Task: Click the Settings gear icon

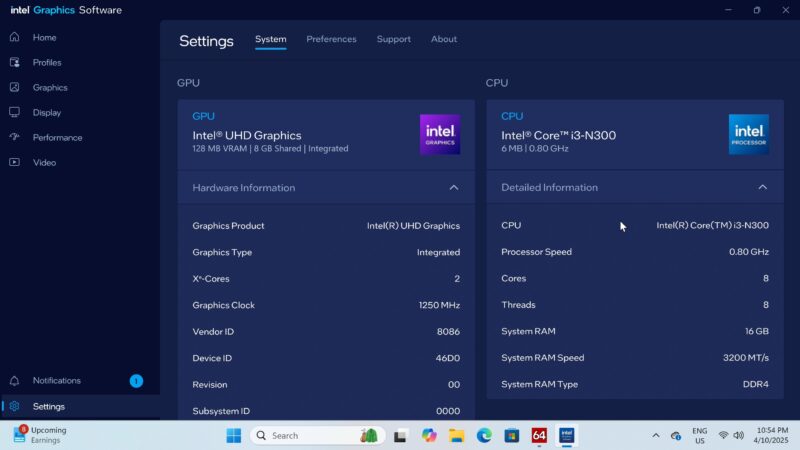Action: [x=14, y=406]
